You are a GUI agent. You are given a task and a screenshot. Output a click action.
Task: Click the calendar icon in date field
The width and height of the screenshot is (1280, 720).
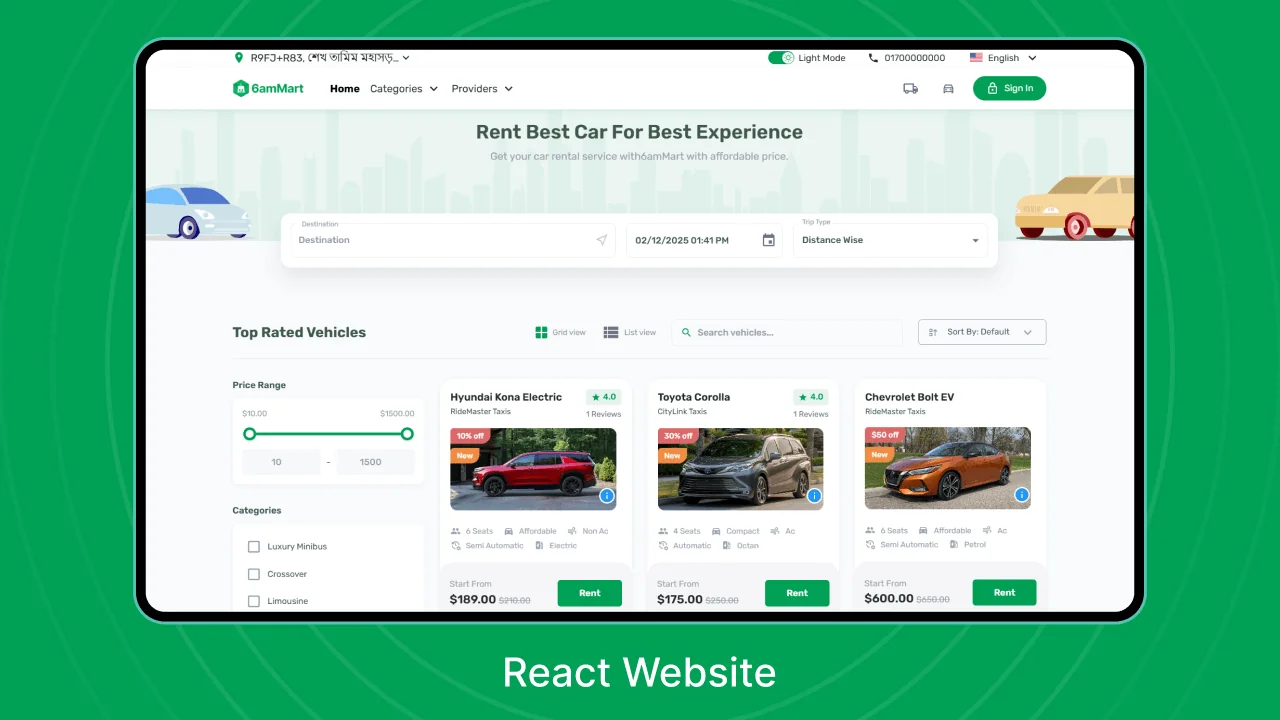(768, 240)
